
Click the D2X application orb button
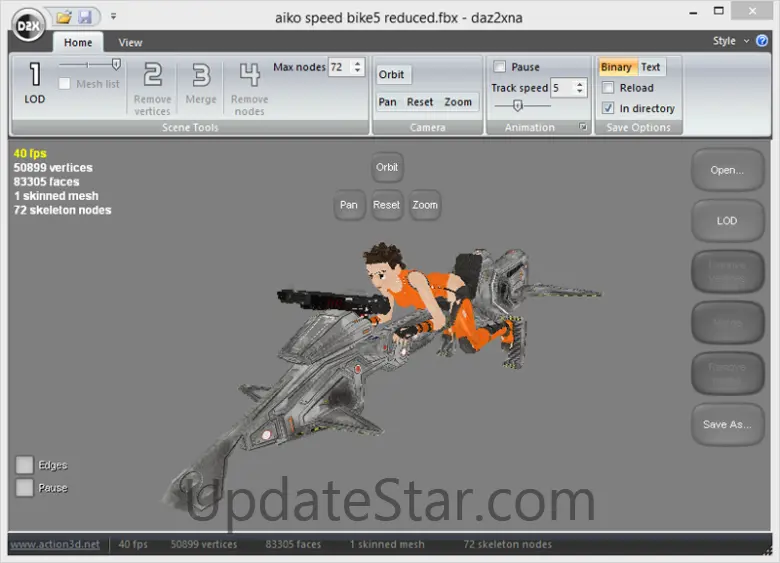click(x=28, y=25)
